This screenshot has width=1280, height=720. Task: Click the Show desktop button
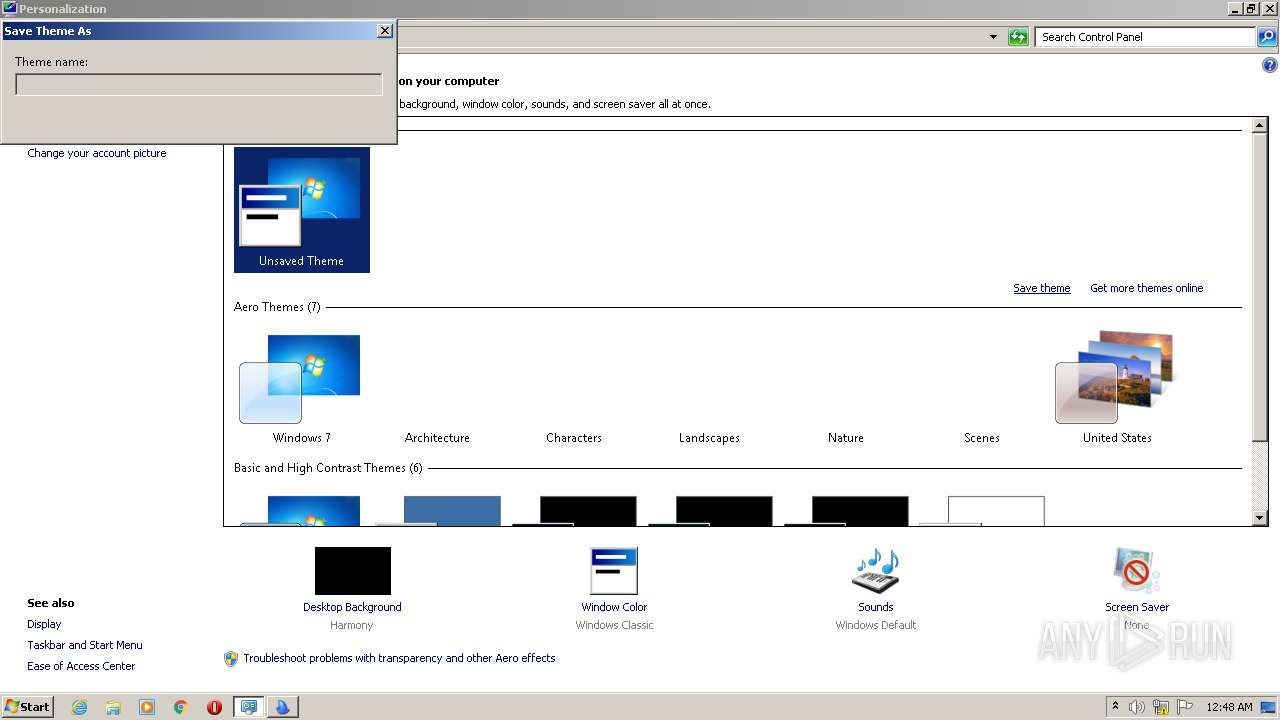click(x=1269, y=707)
